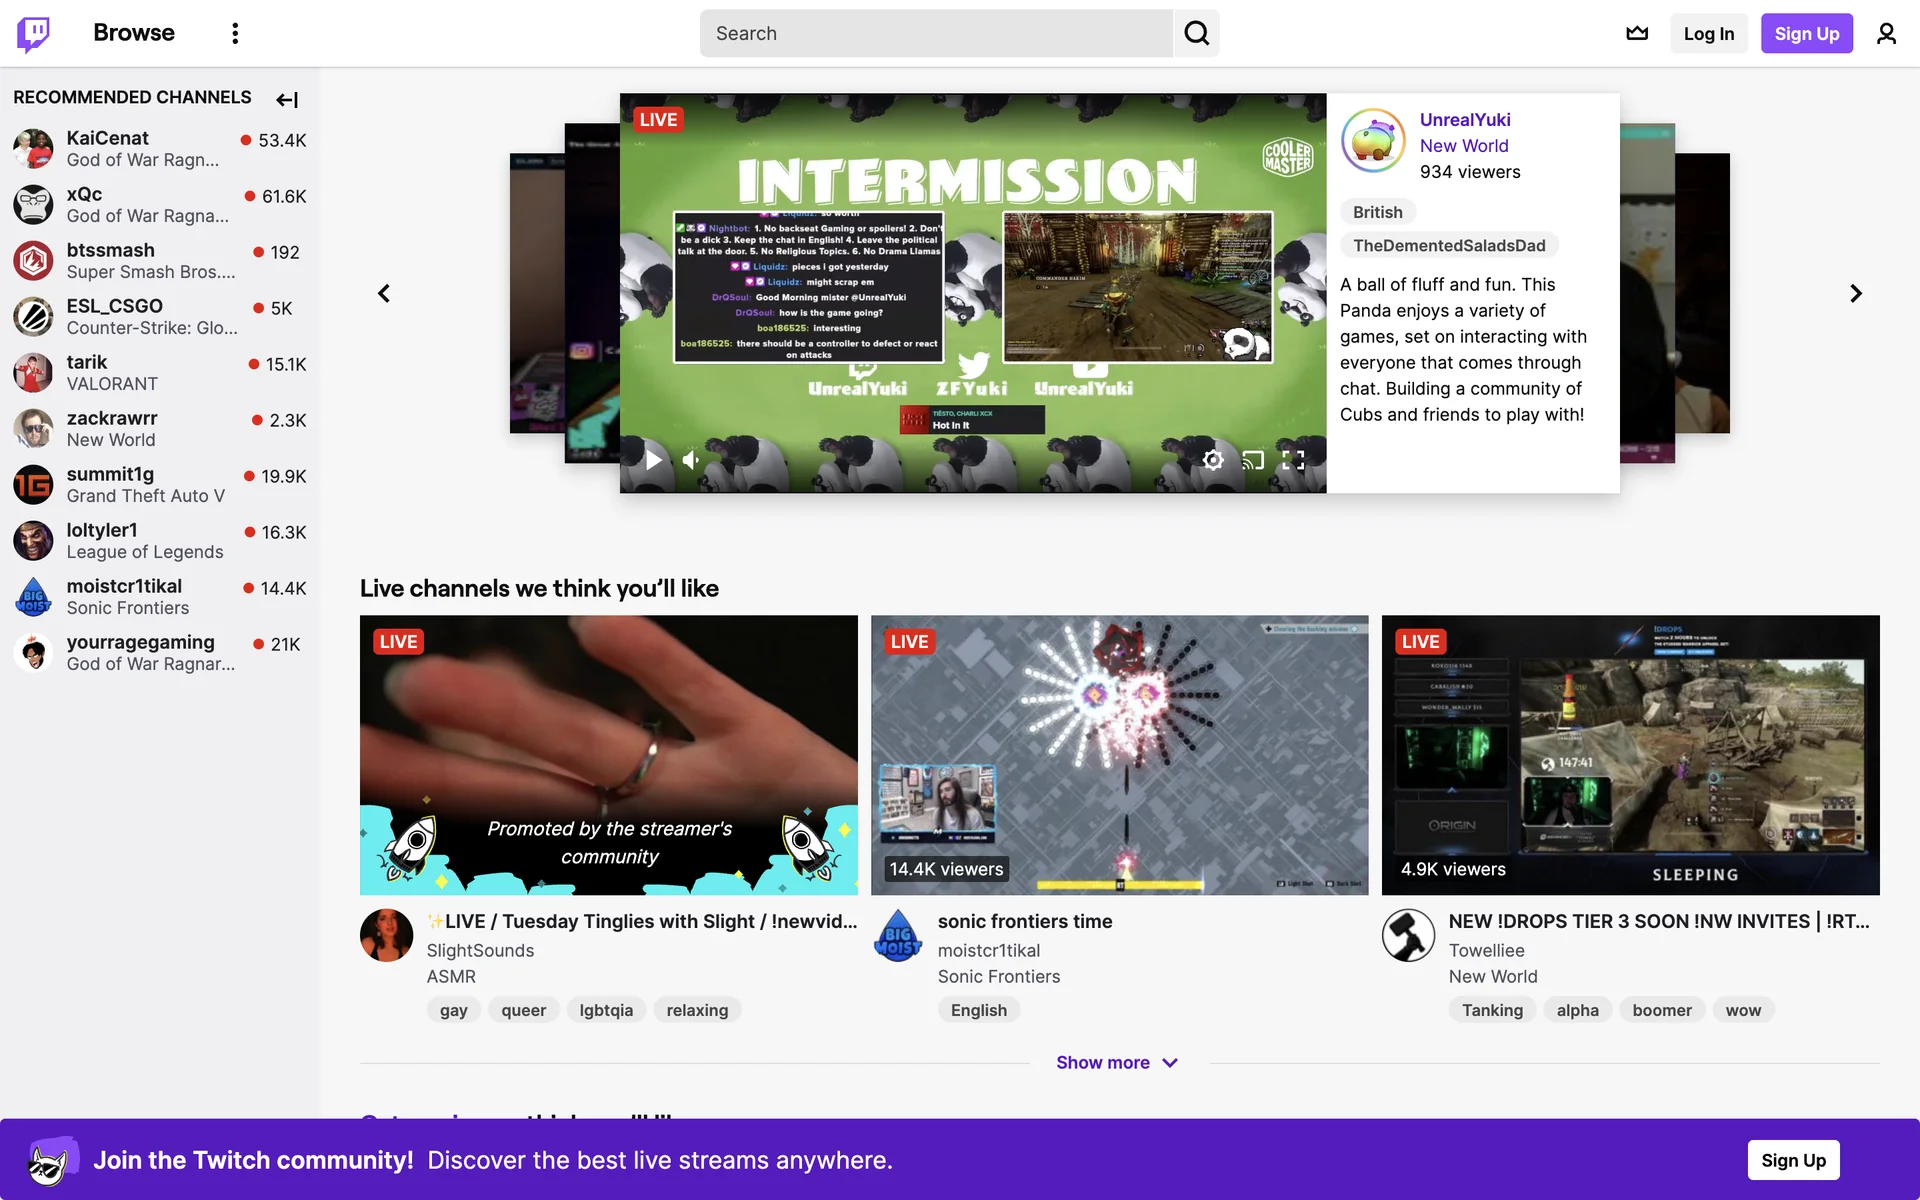Click the search magnifier button
Viewport: 1920px width, 1200px height.
[1196, 33]
